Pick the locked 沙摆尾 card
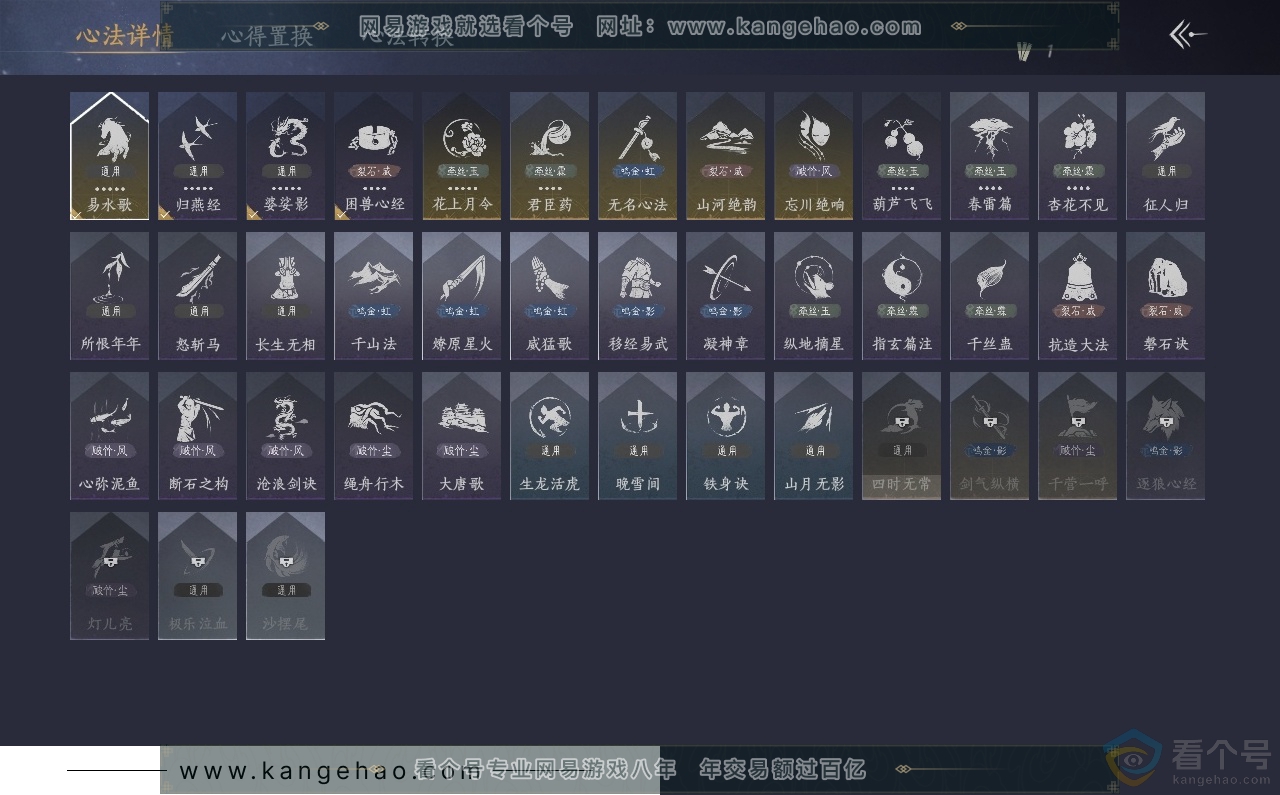The image size is (1280, 795). click(286, 576)
